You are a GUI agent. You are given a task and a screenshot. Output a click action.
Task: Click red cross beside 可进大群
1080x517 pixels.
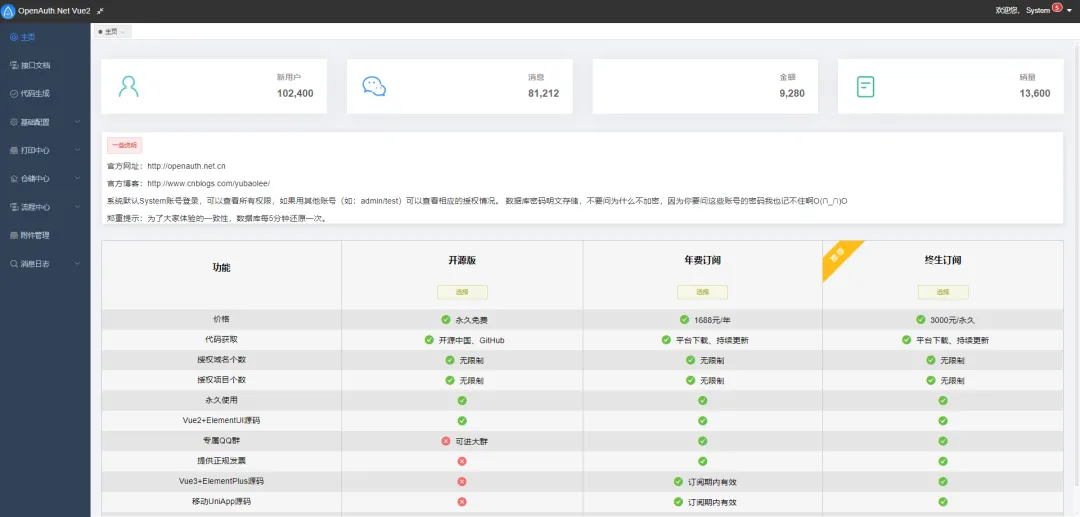tap(446, 441)
